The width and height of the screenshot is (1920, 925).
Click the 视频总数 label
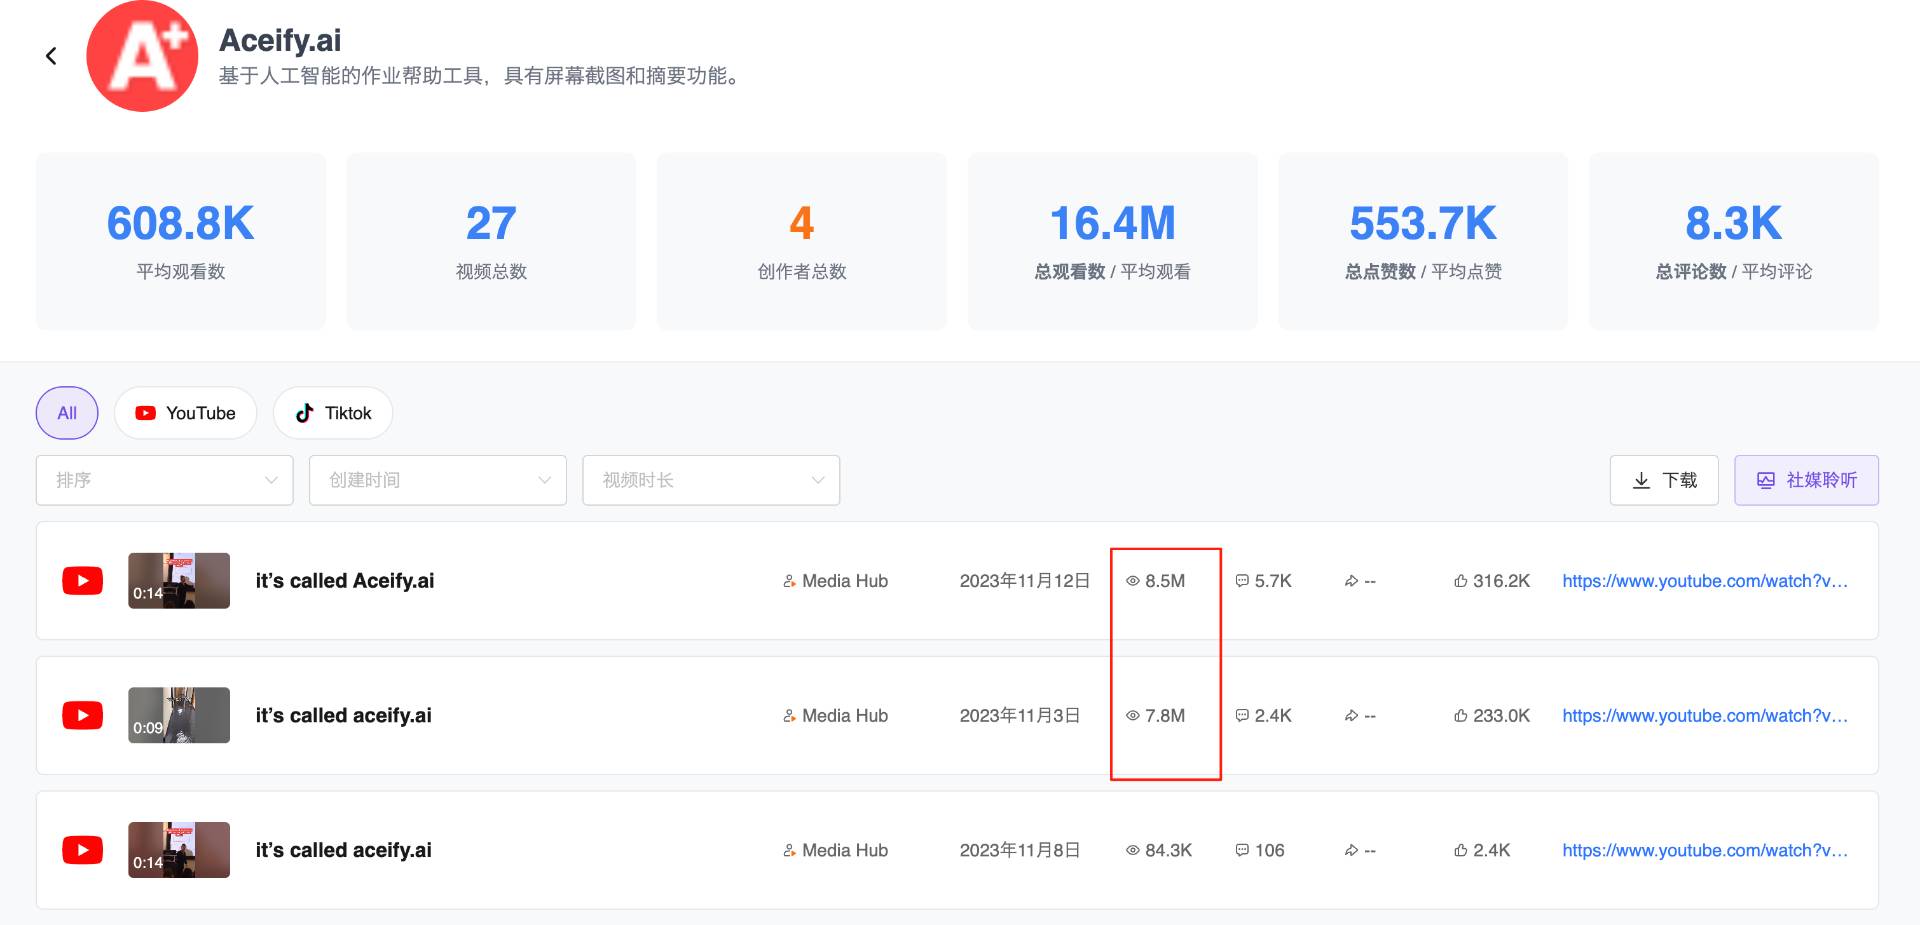pyautogui.click(x=491, y=272)
